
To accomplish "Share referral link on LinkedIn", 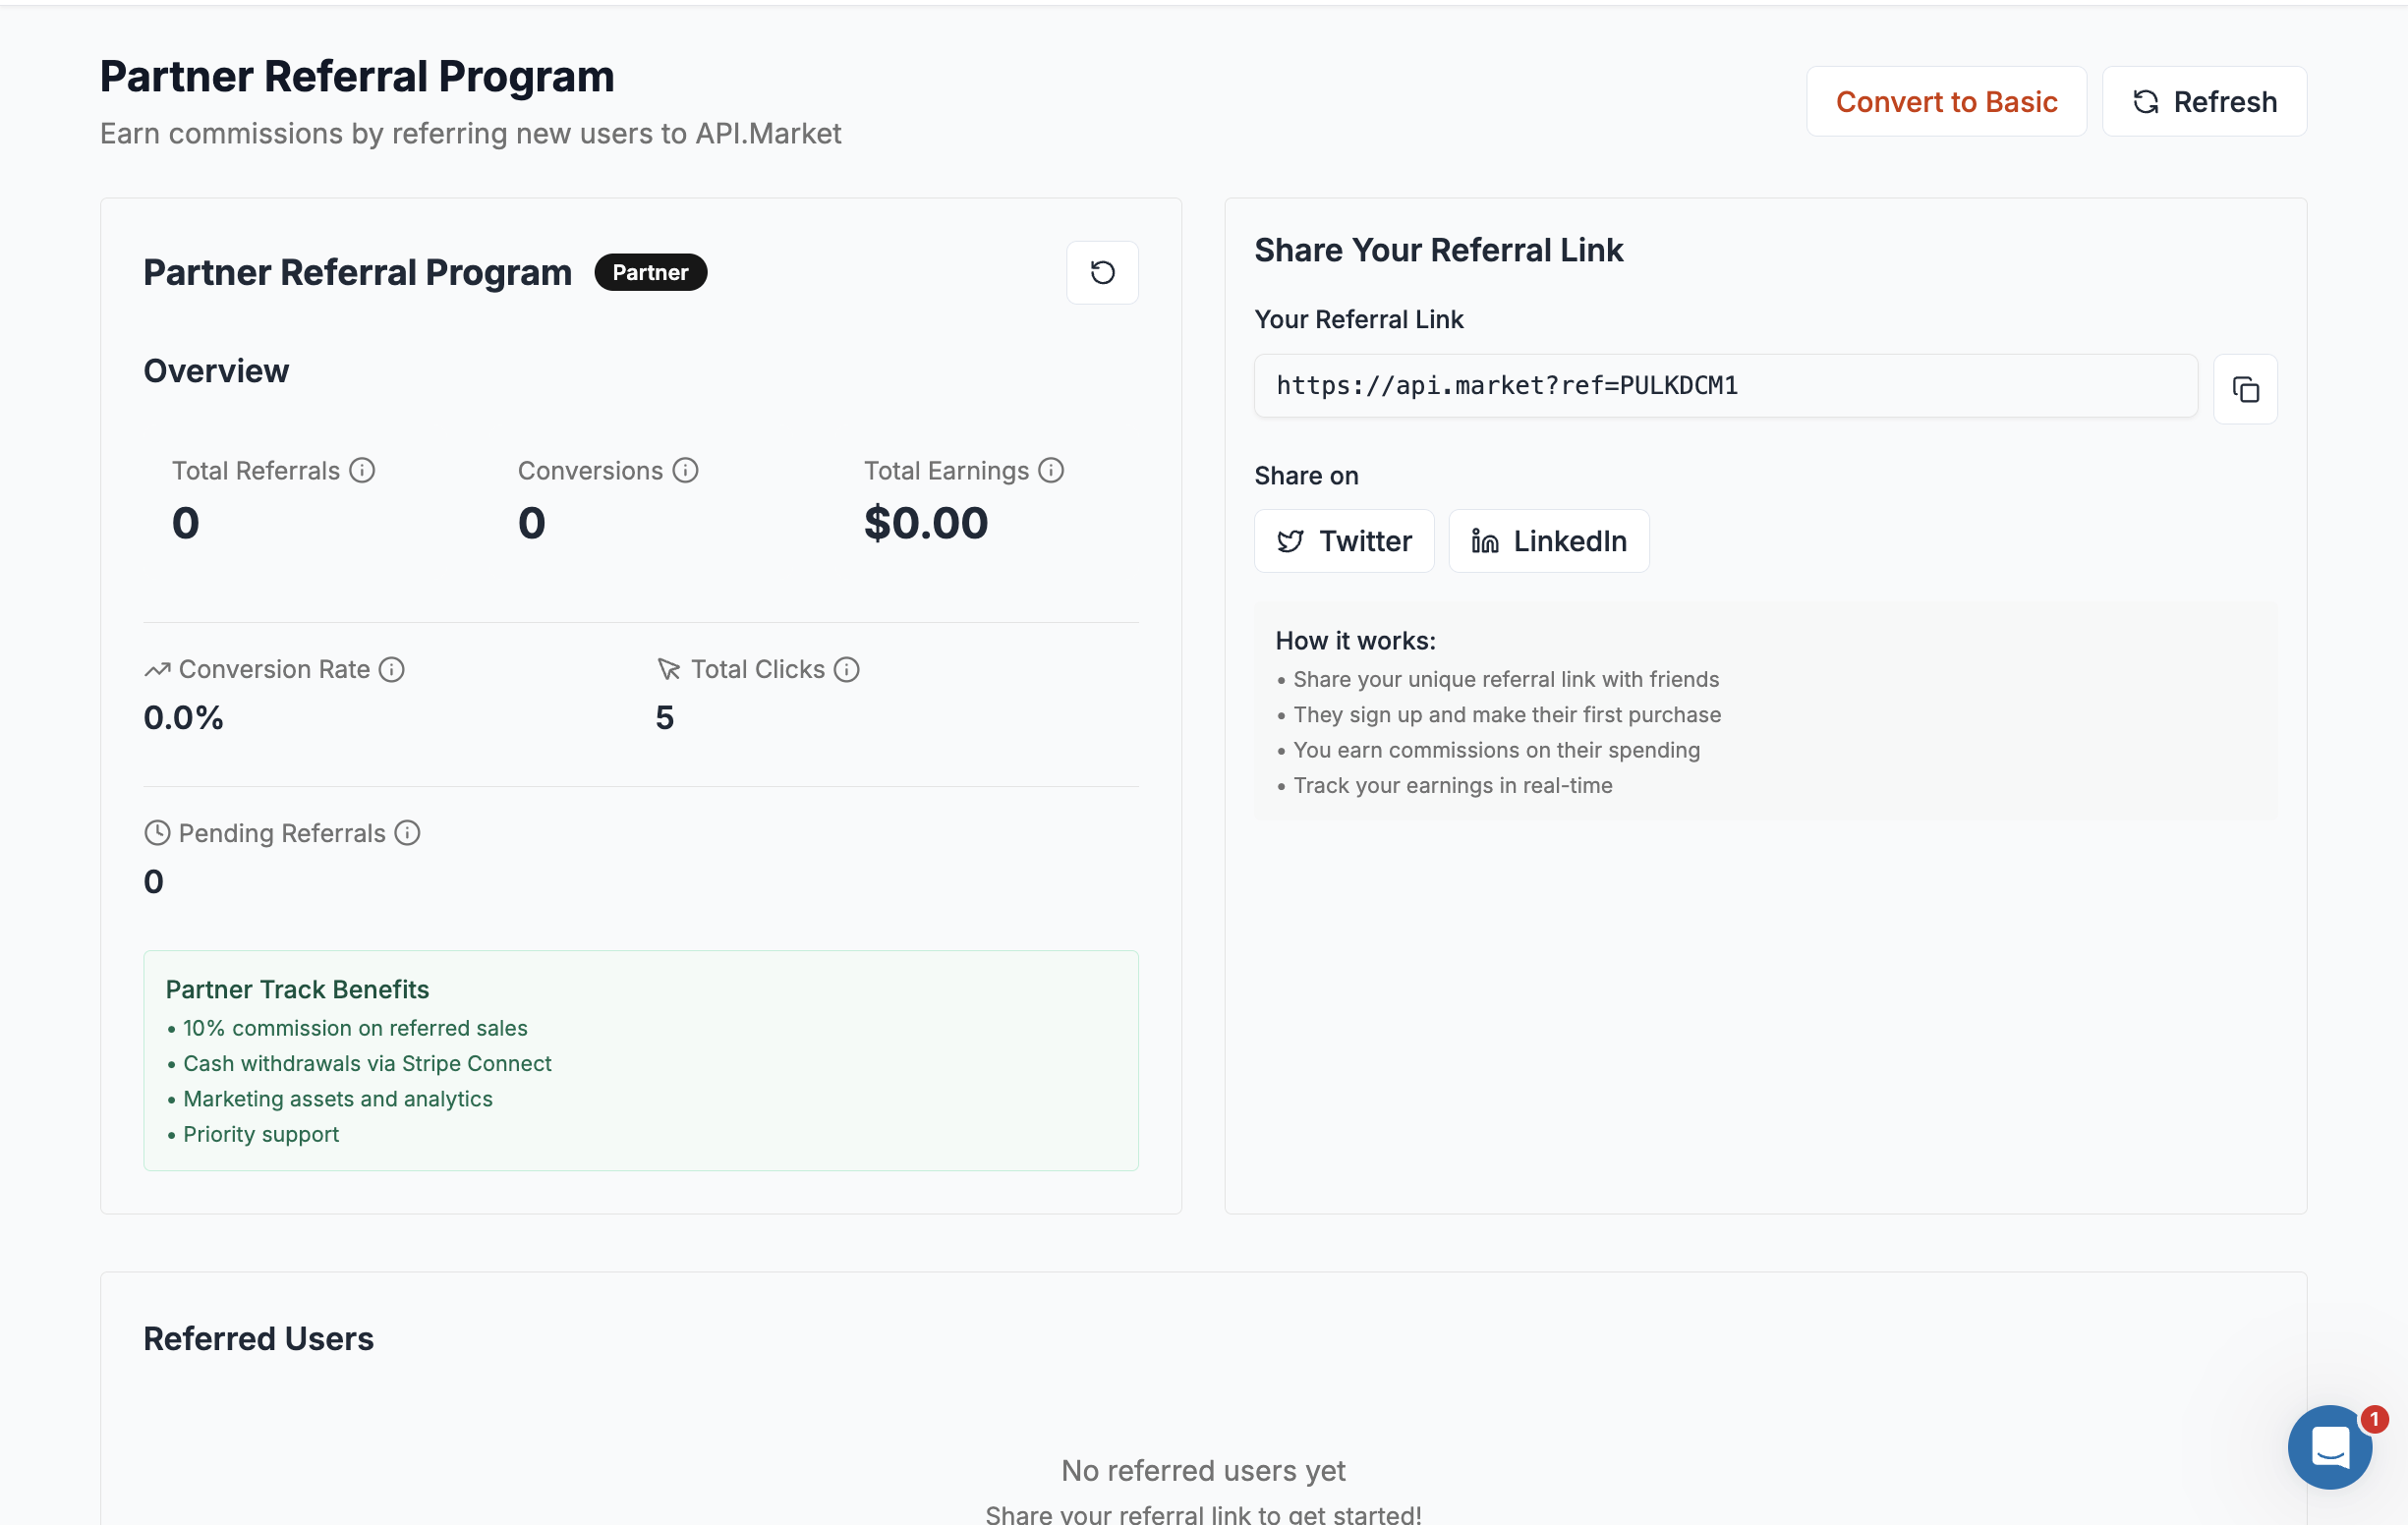I will (x=1548, y=541).
